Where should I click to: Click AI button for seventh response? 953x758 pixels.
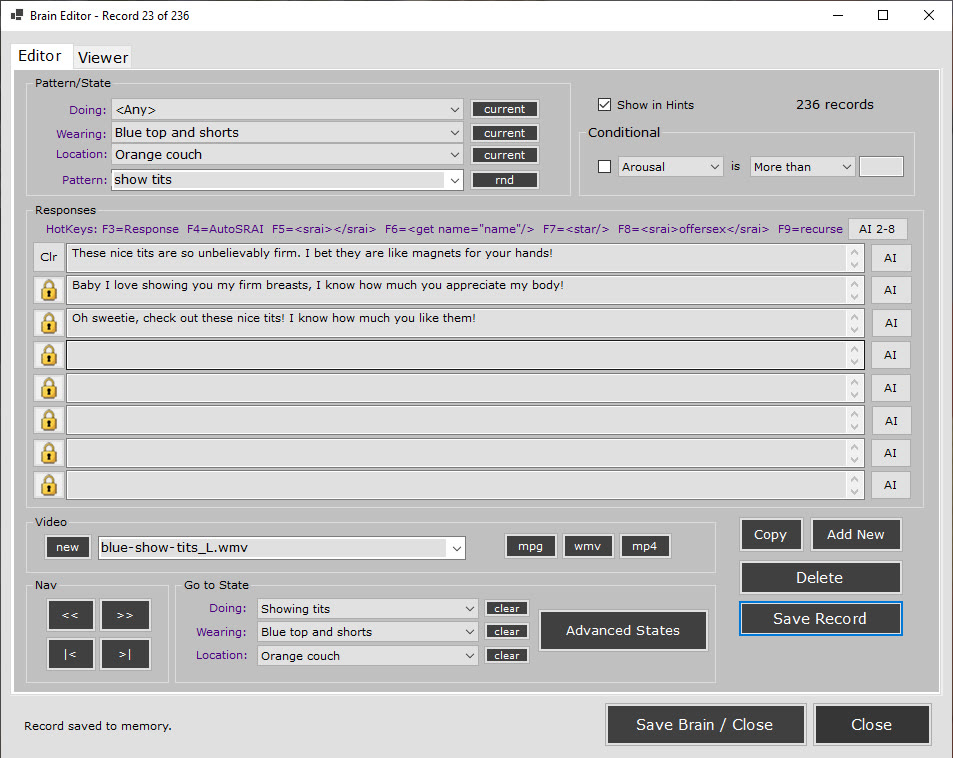(890, 453)
